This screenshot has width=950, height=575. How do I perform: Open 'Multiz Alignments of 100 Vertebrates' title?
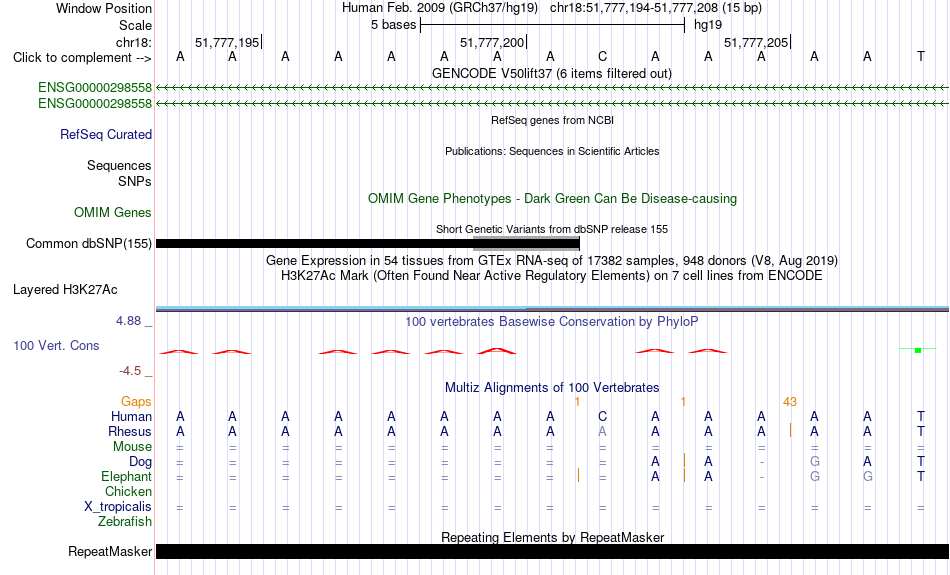552,387
